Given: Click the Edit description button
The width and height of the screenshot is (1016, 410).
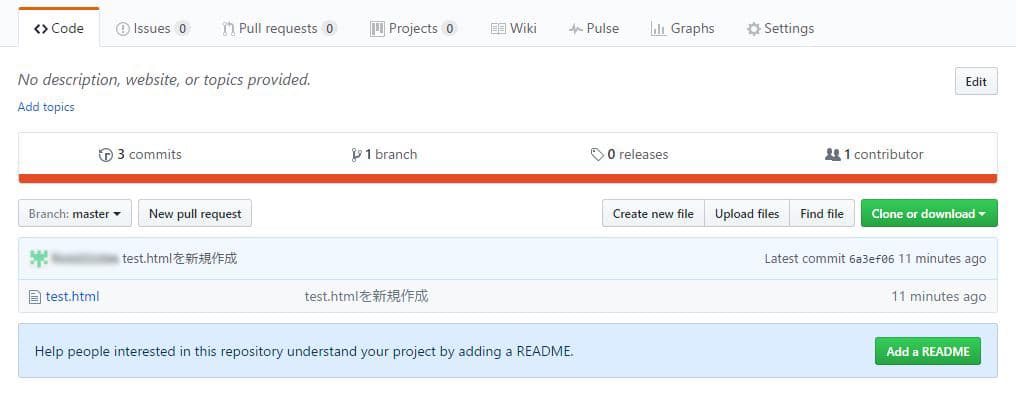Looking at the screenshot, I should click(976, 82).
